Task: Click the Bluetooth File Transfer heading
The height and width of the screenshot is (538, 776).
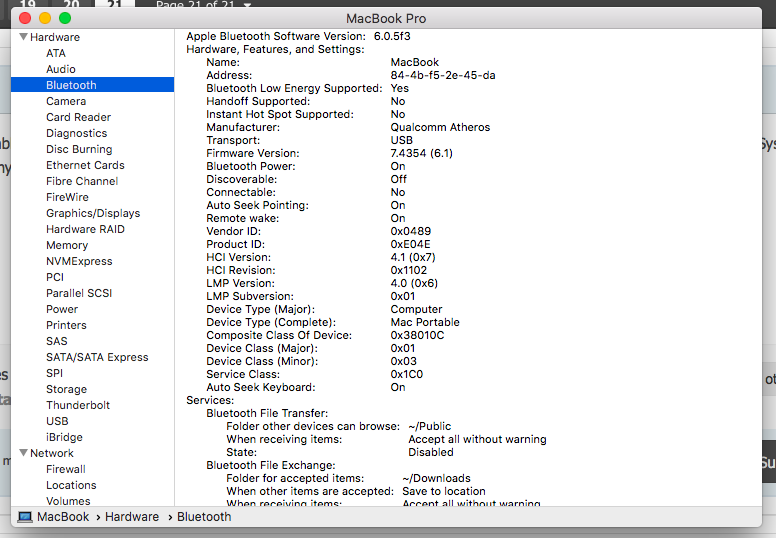Action: (x=267, y=413)
